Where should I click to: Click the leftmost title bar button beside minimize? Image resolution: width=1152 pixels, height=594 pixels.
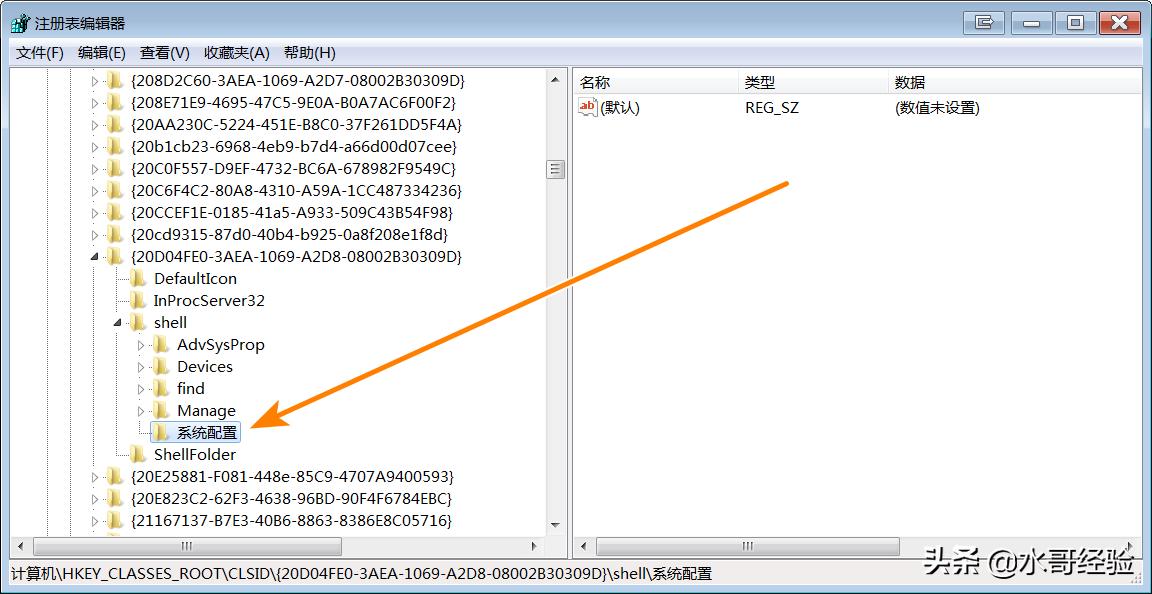(x=984, y=23)
